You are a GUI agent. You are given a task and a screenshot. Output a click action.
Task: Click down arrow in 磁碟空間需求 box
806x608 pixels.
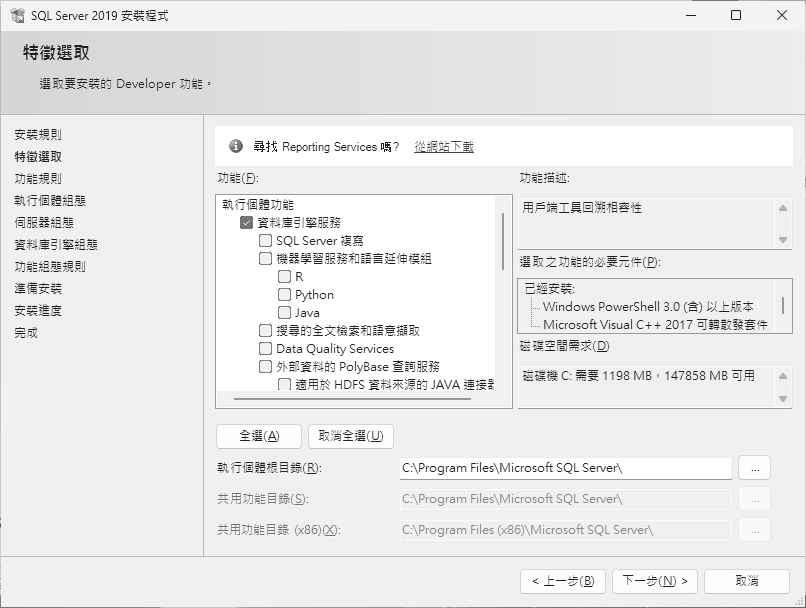point(783,399)
